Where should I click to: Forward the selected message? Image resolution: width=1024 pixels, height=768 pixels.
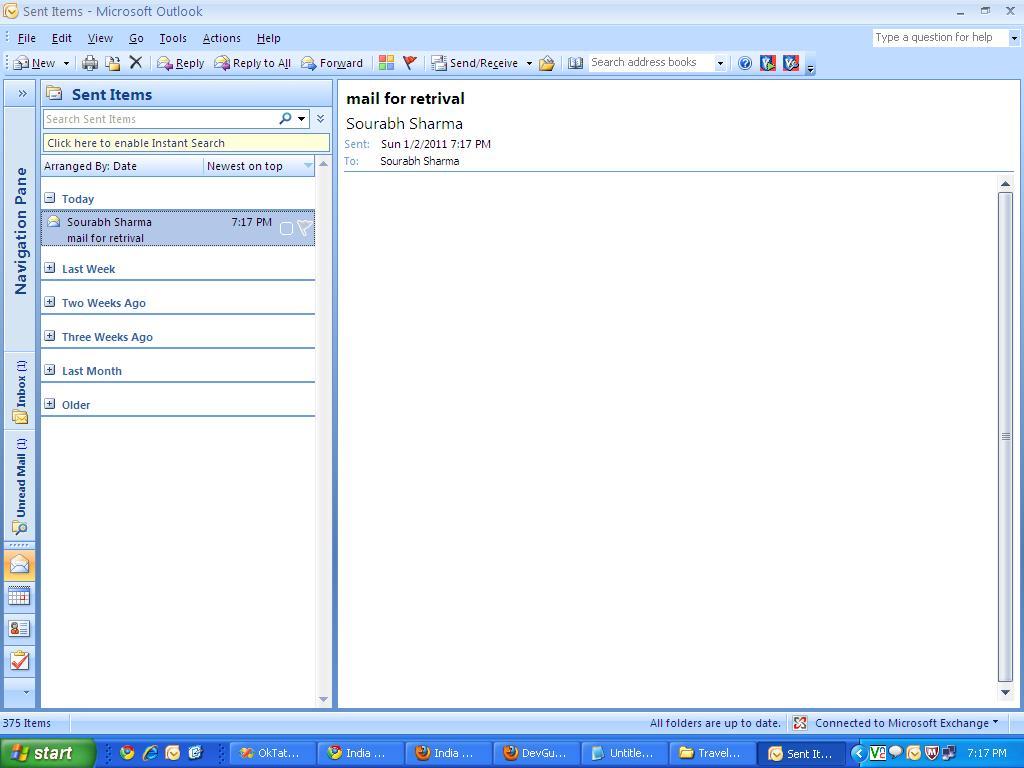pyautogui.click(x=332, y=63)
